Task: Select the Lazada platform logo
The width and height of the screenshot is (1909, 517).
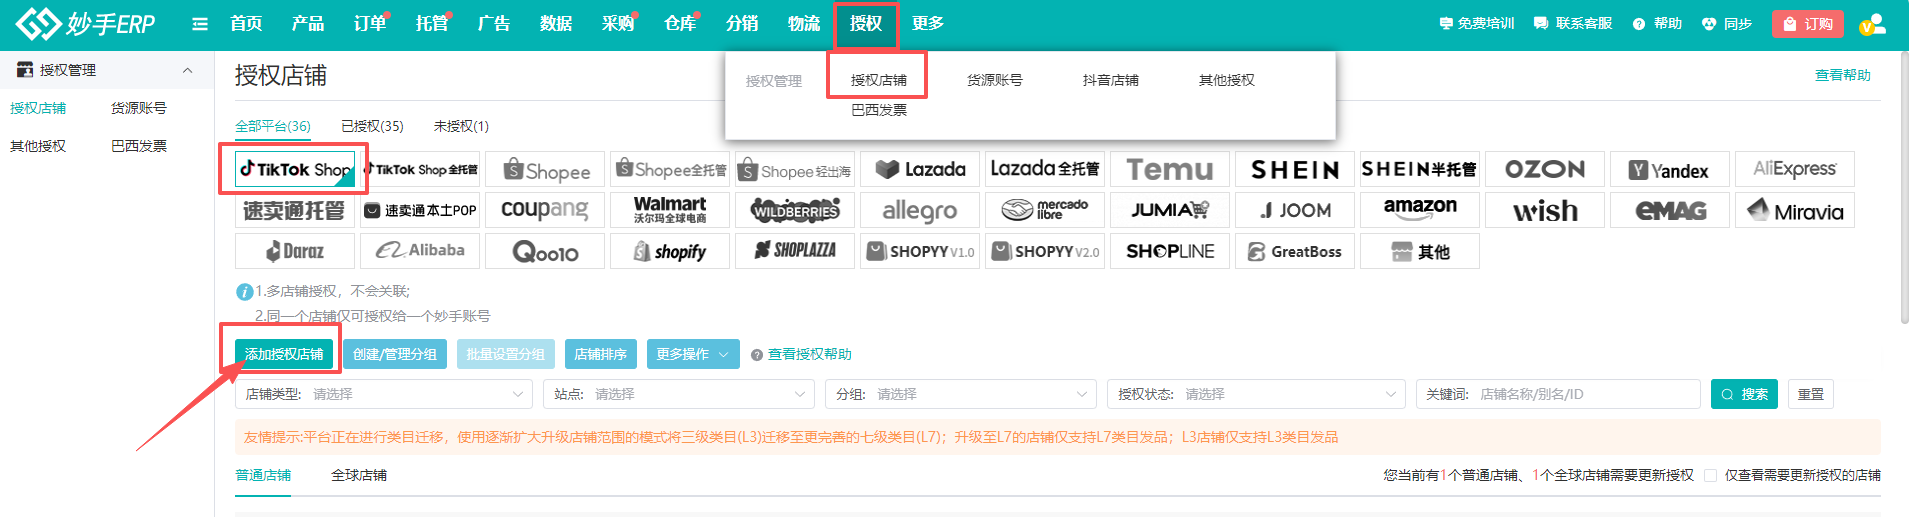Action: 920,169
